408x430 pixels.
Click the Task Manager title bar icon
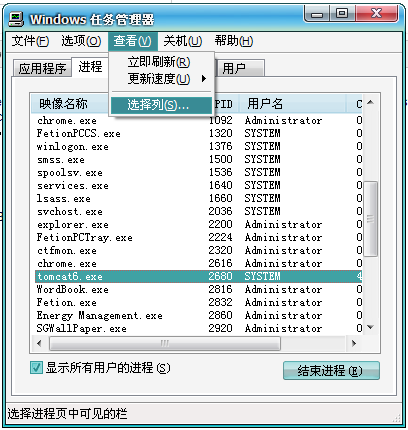pos(16,19)
